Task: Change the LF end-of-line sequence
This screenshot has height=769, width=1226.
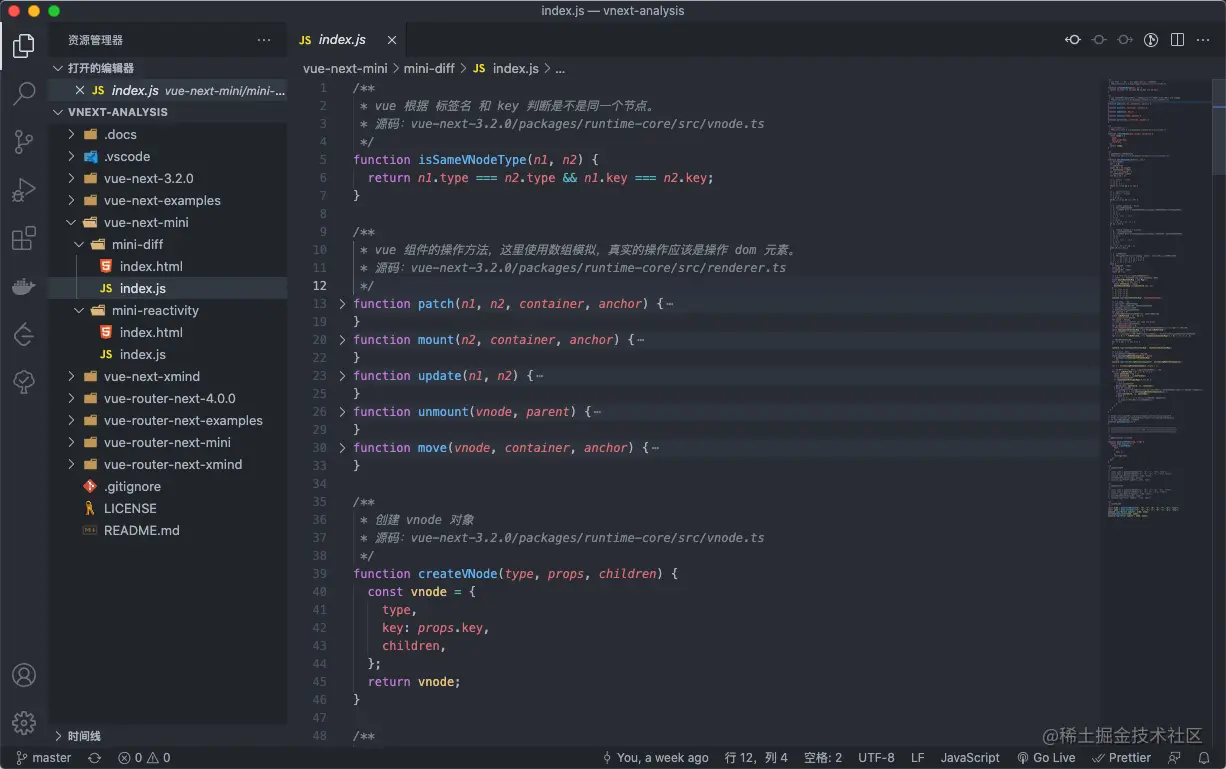Action: 918,758
